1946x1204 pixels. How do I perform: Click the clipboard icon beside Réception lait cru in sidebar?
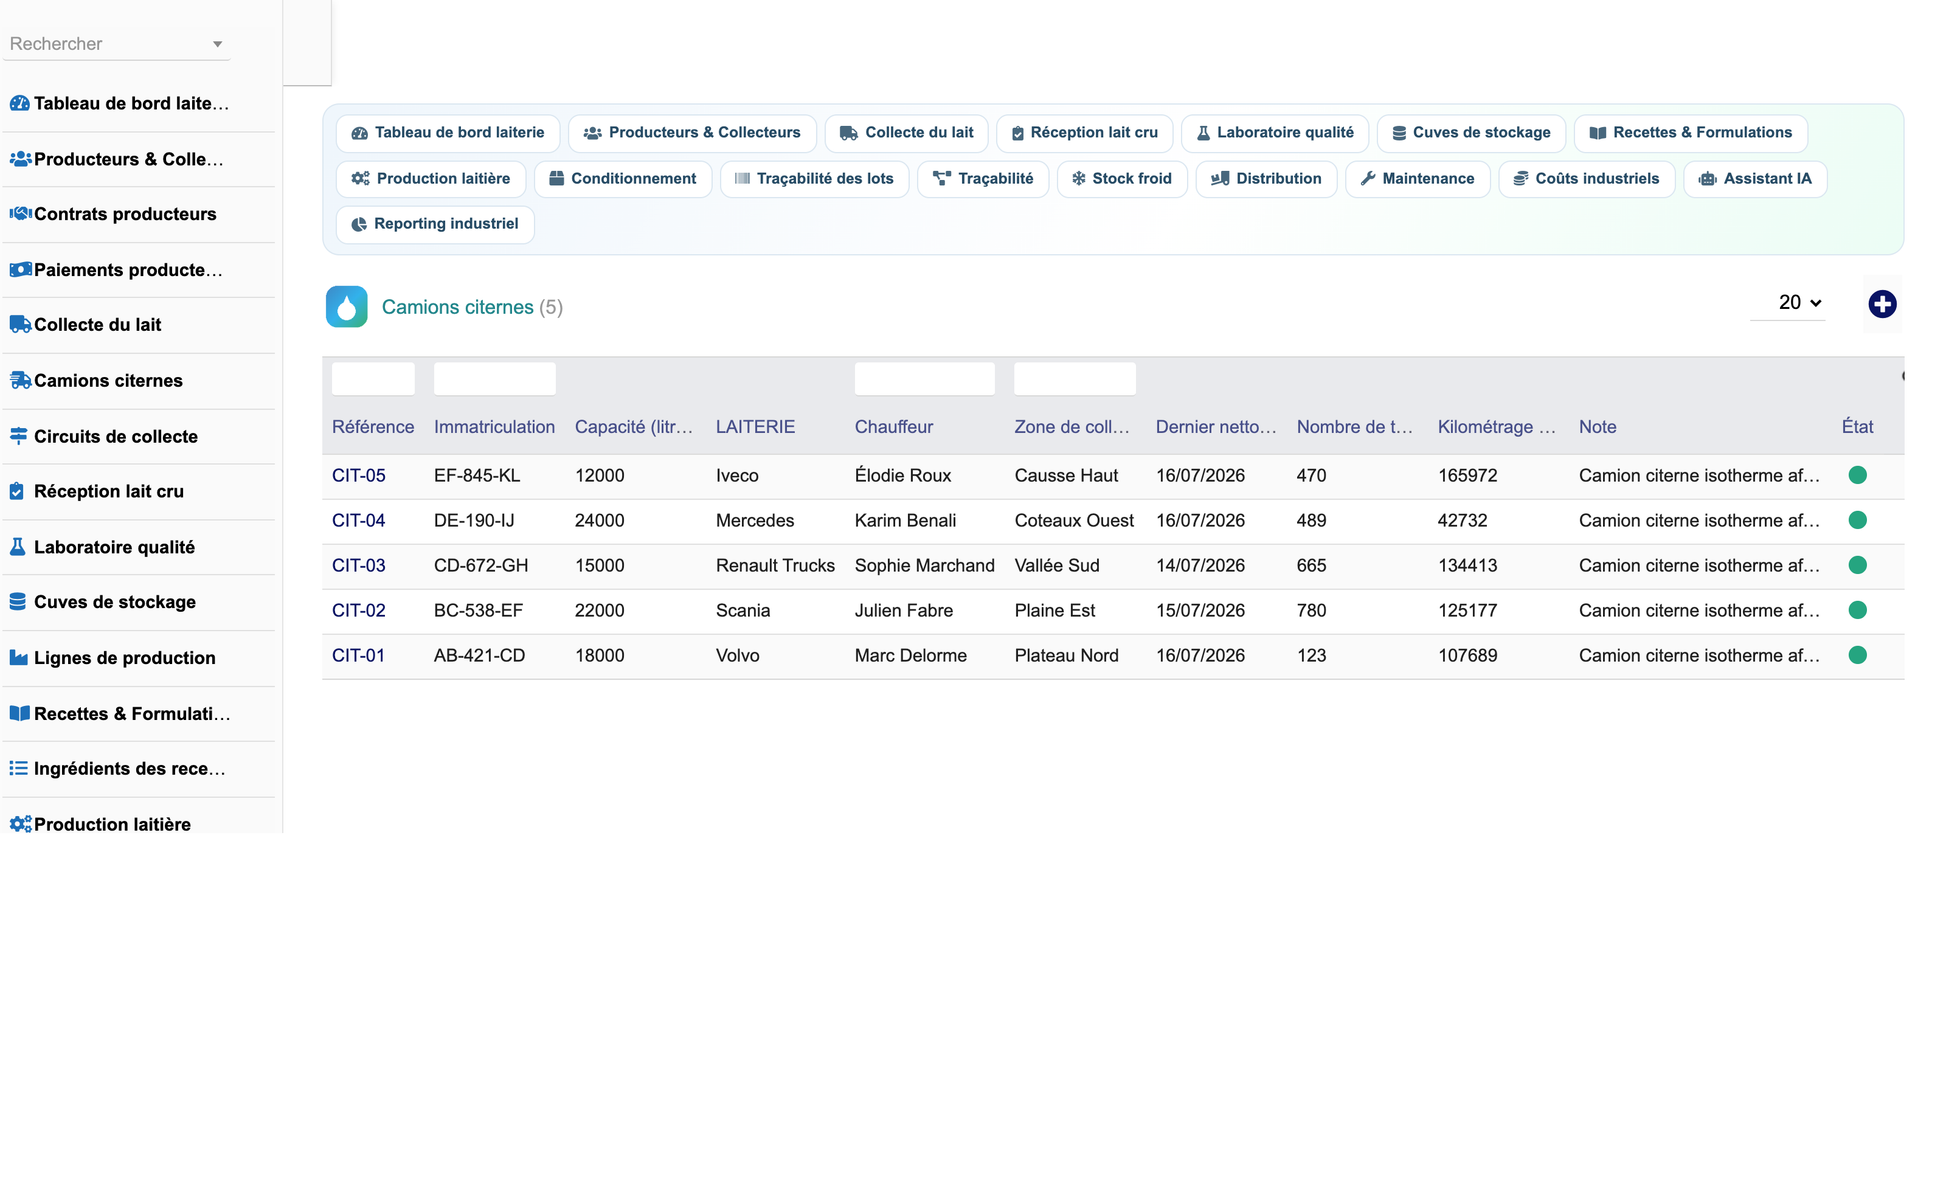(17, 491)
